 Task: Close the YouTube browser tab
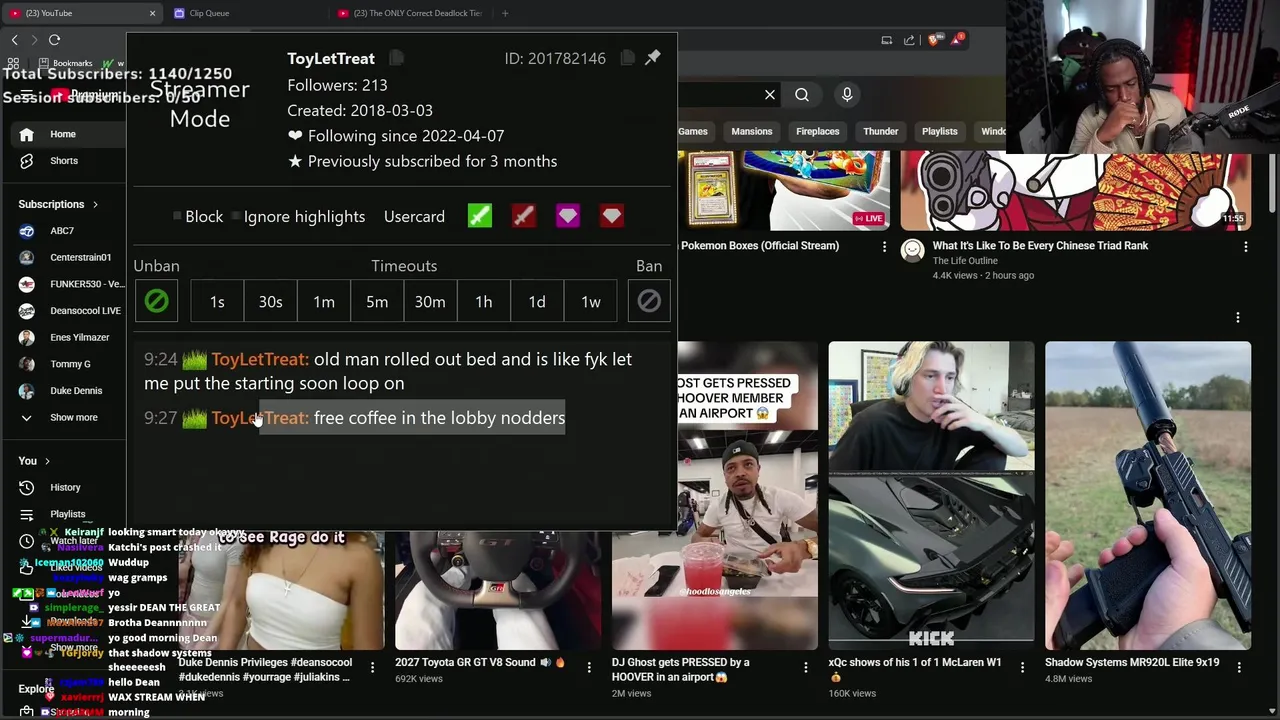click(152, 13)
